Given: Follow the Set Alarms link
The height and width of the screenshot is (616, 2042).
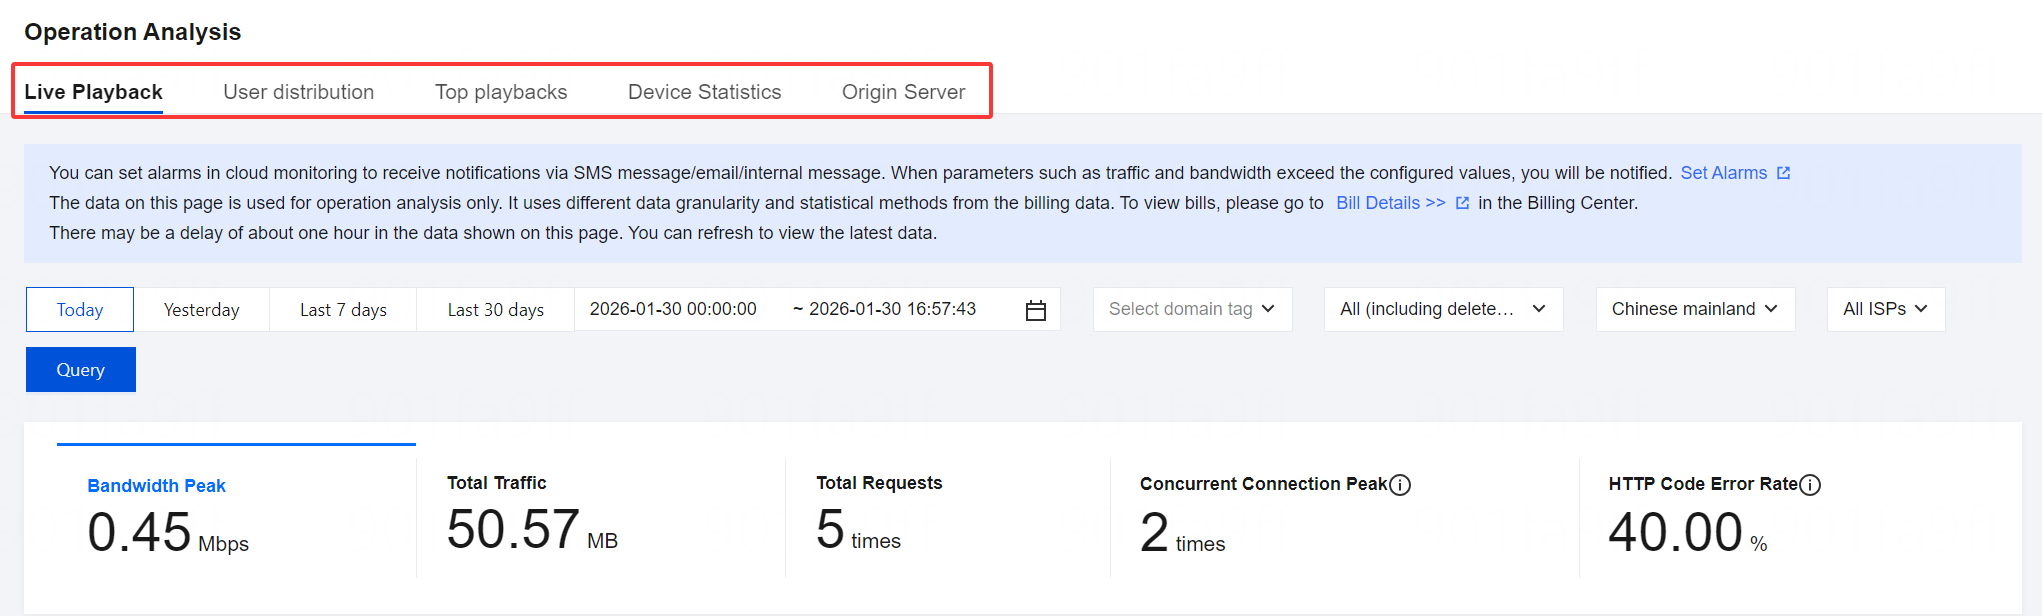Looking at the screenshot, I should pos(1723,173).
